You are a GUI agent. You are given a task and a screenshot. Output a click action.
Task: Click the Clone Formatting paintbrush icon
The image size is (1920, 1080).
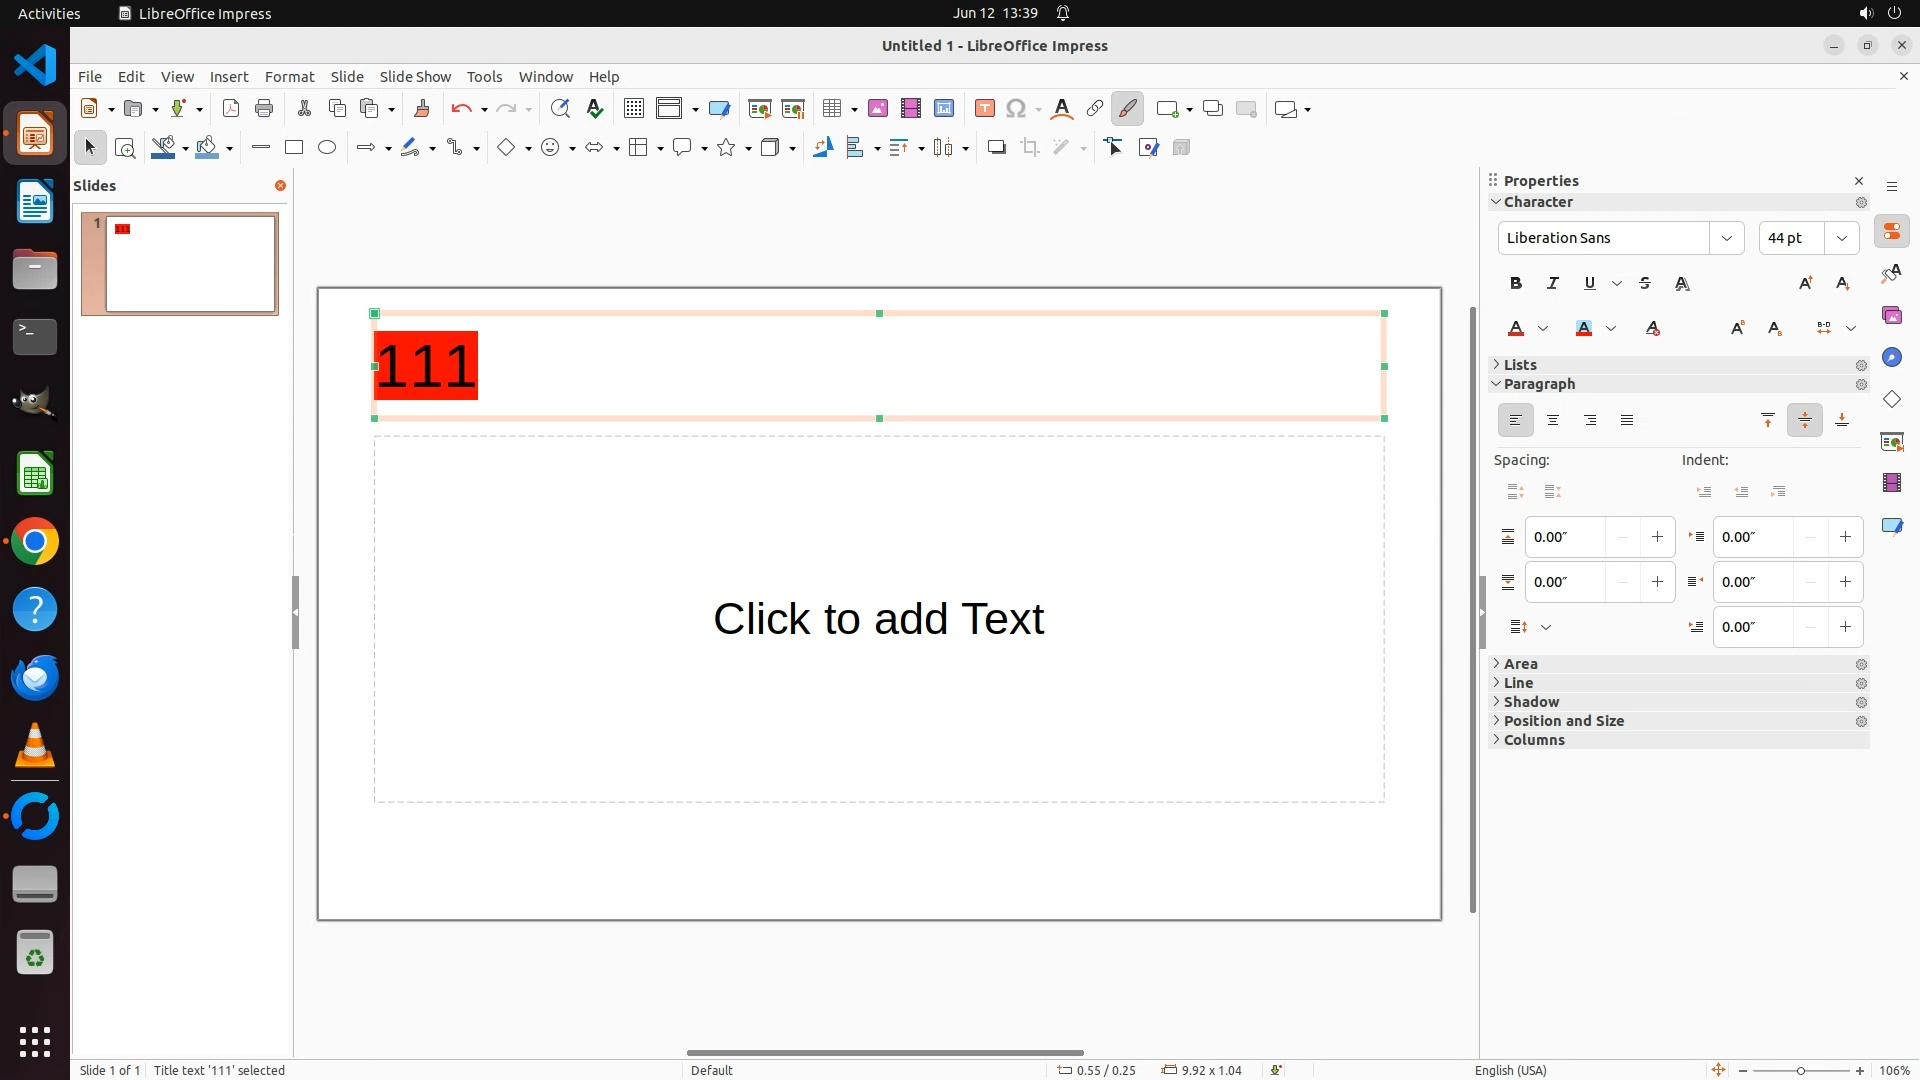point(422,109)
